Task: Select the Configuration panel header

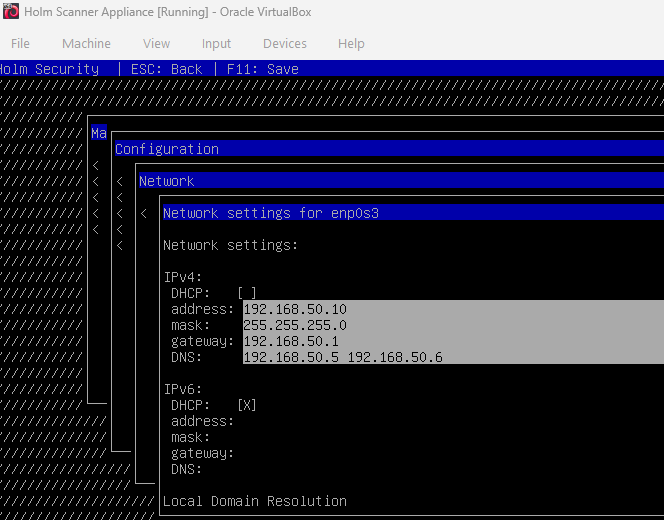Action: point(389,149)
